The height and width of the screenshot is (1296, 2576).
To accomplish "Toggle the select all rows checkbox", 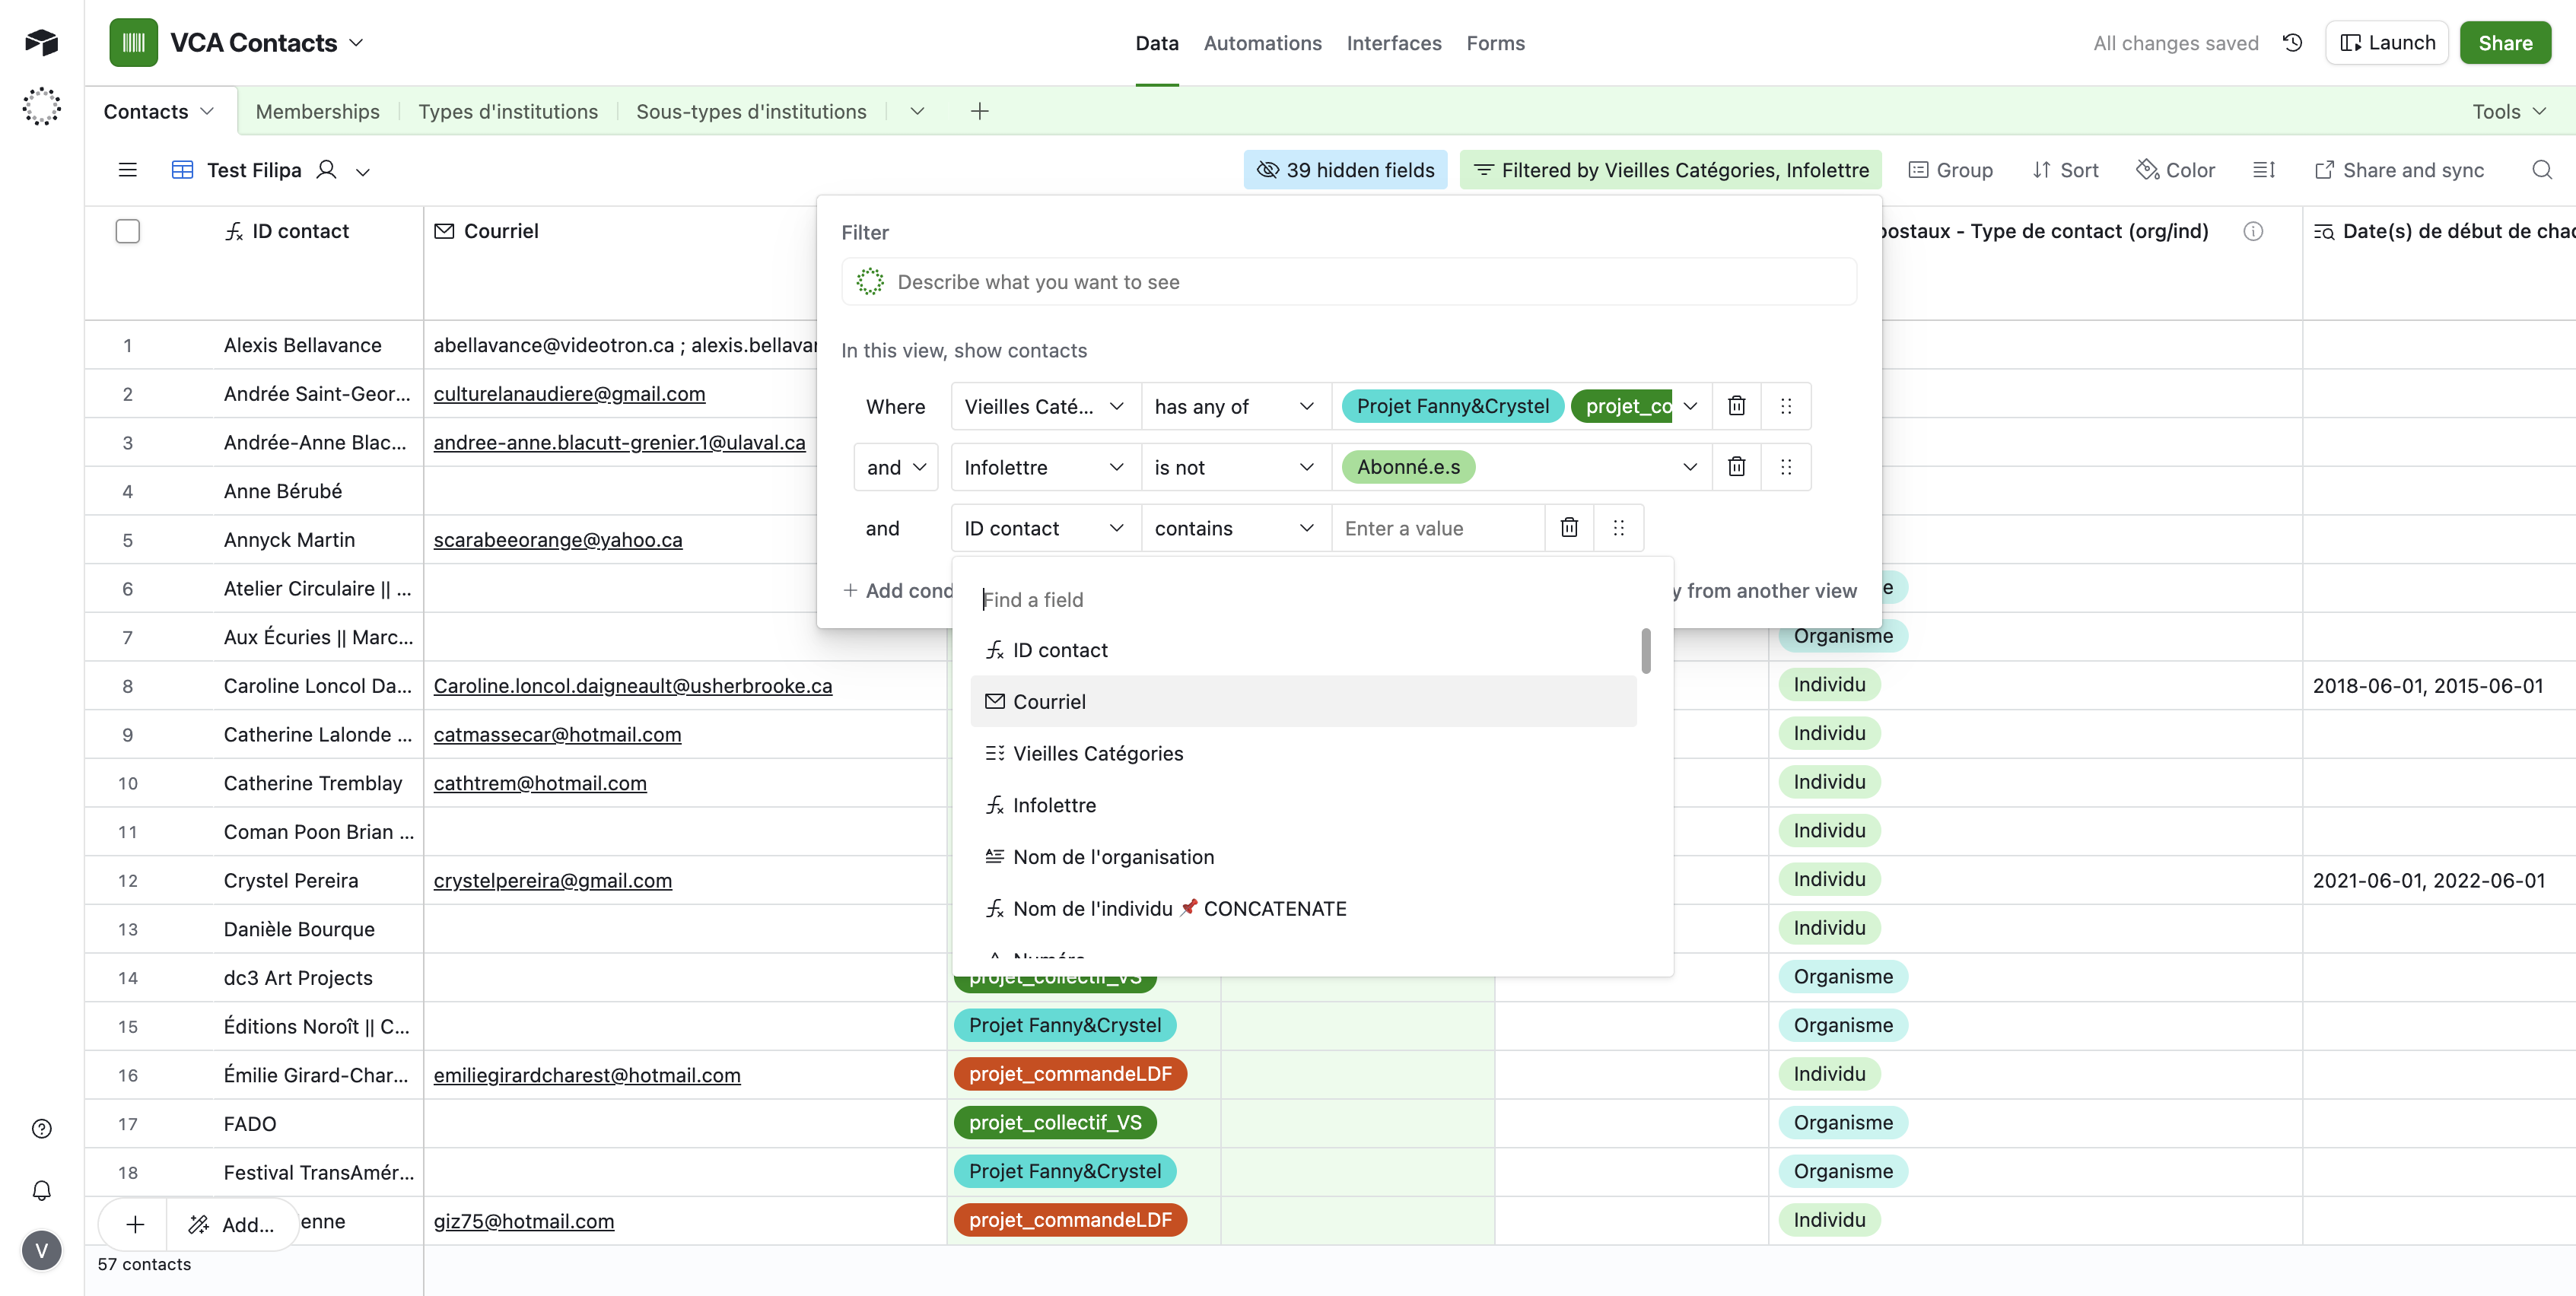I will coord(127,231).
